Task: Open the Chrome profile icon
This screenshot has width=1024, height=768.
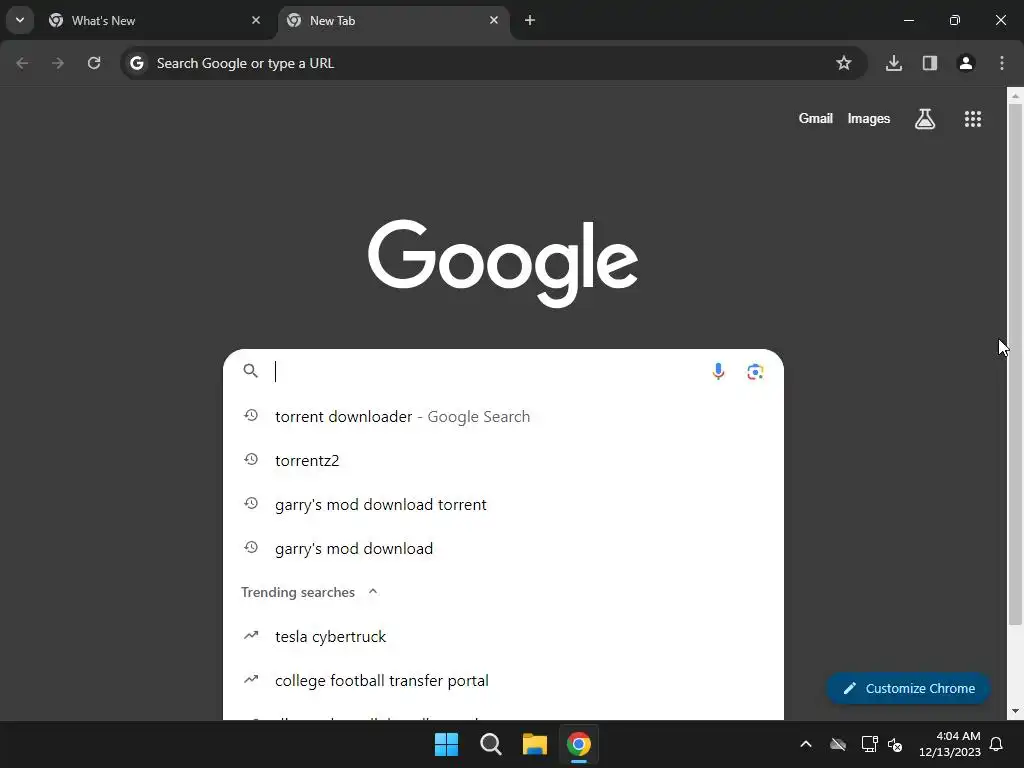Action: (x=966, y=63)
